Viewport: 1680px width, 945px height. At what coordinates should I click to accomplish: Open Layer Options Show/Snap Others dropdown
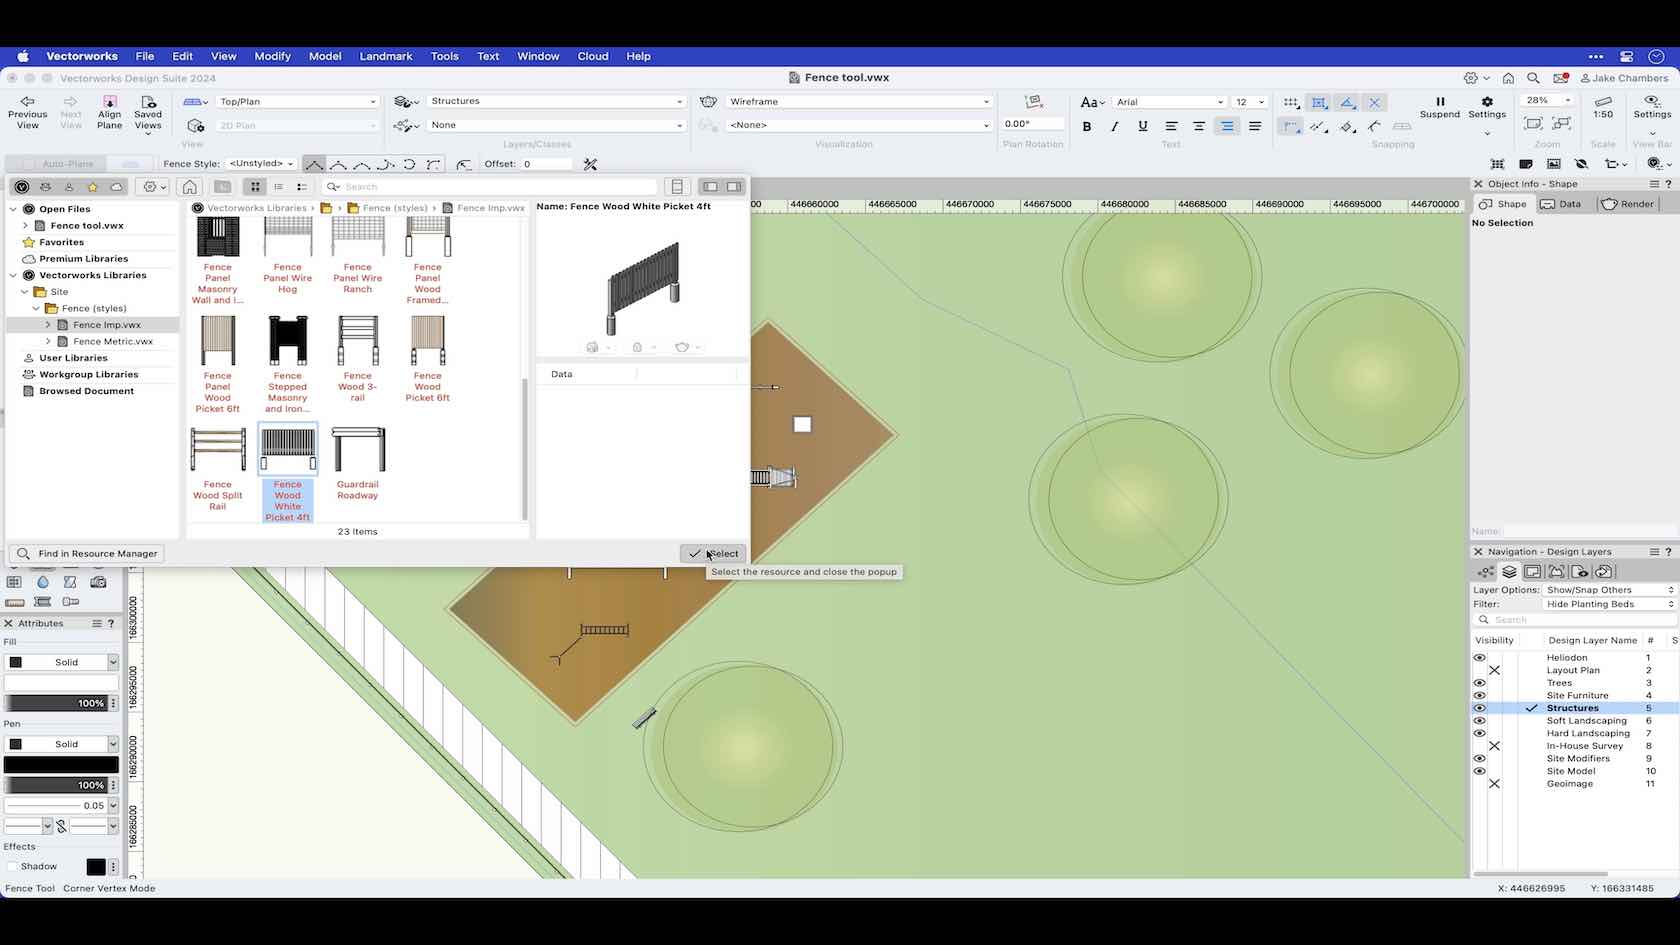tap(1609, 590)
